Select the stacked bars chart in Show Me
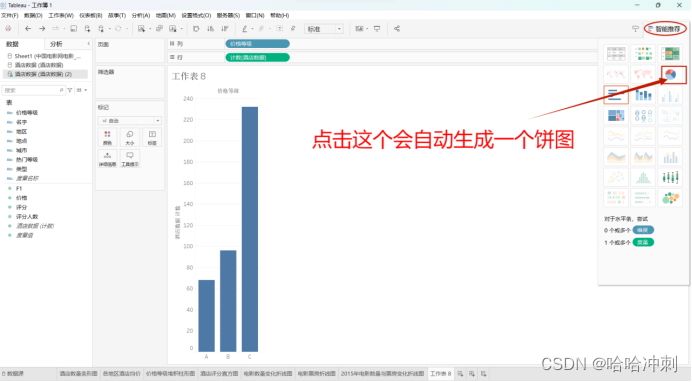Viewport: 692px width, 382px height. (x=643, y=94)
